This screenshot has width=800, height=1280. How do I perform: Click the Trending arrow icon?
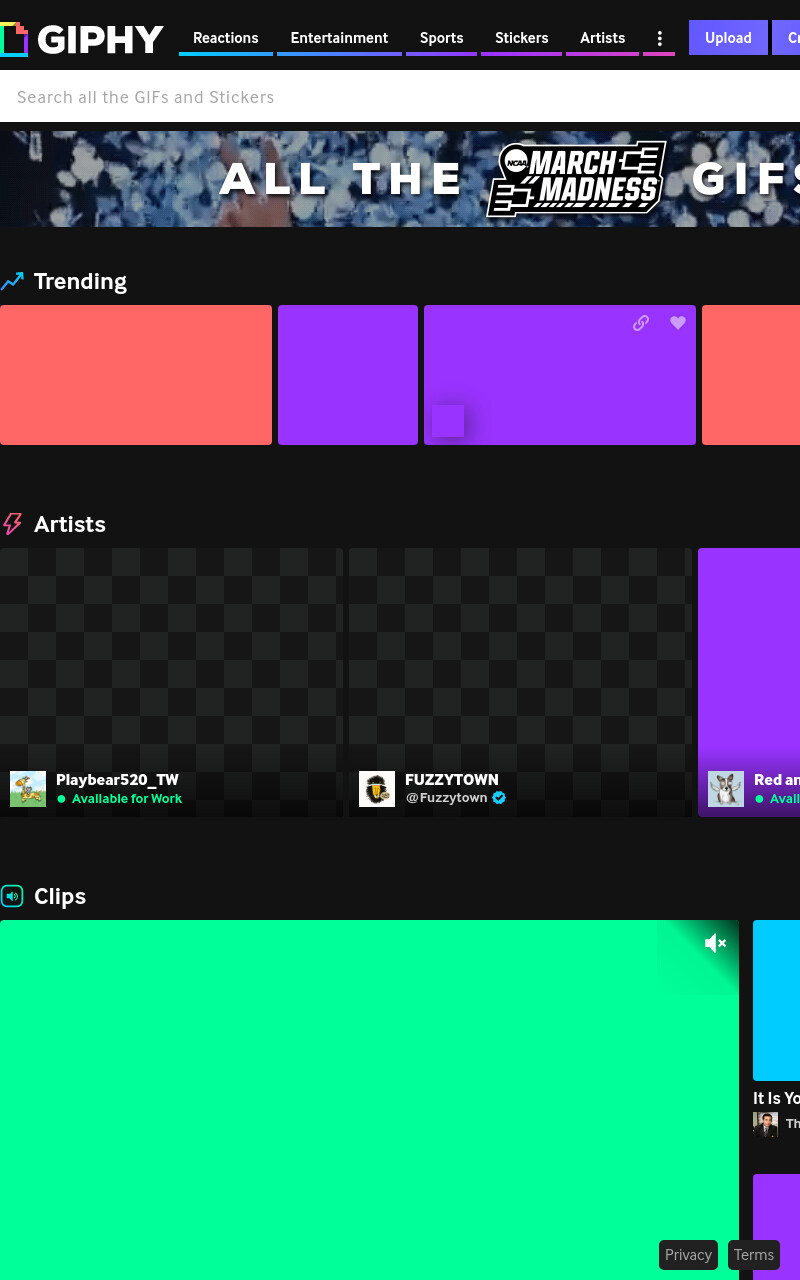[12, 282]
